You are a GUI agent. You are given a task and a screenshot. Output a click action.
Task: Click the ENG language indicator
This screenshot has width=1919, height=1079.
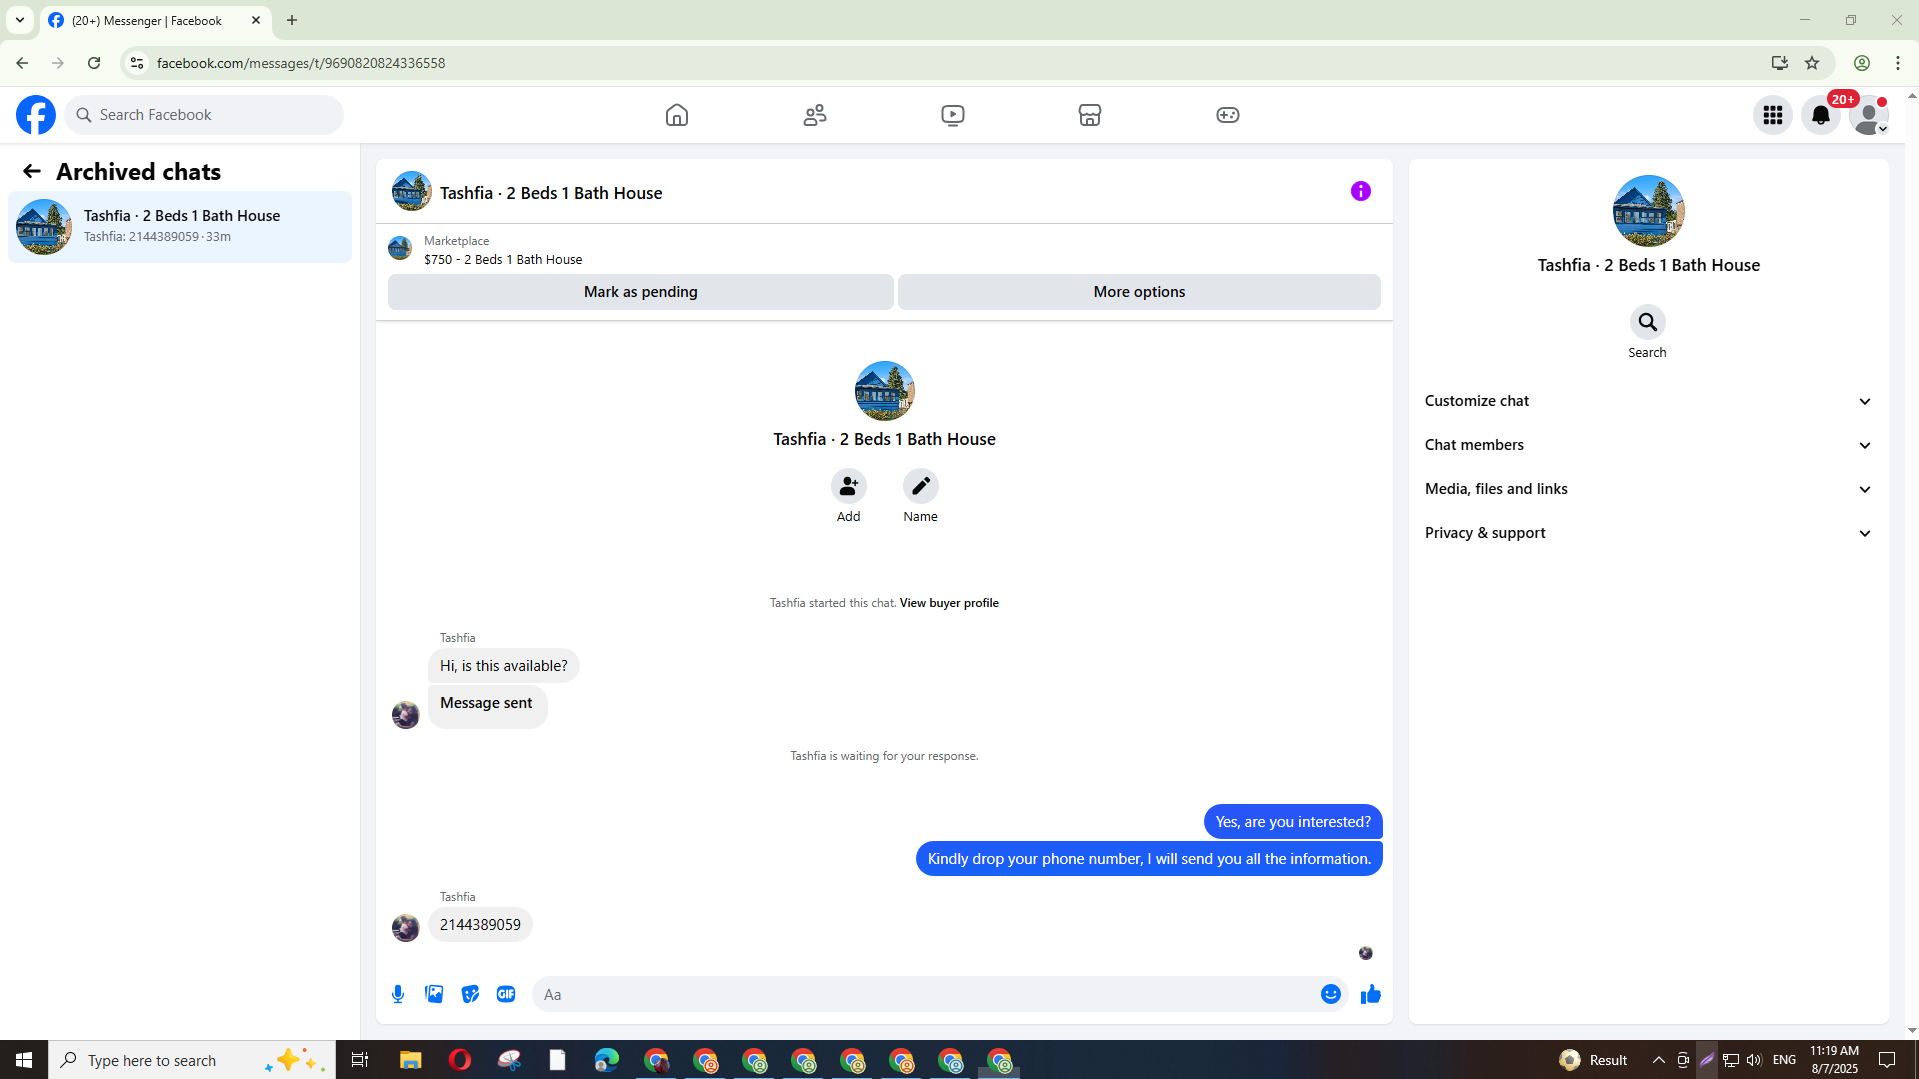(1784, 1060)
